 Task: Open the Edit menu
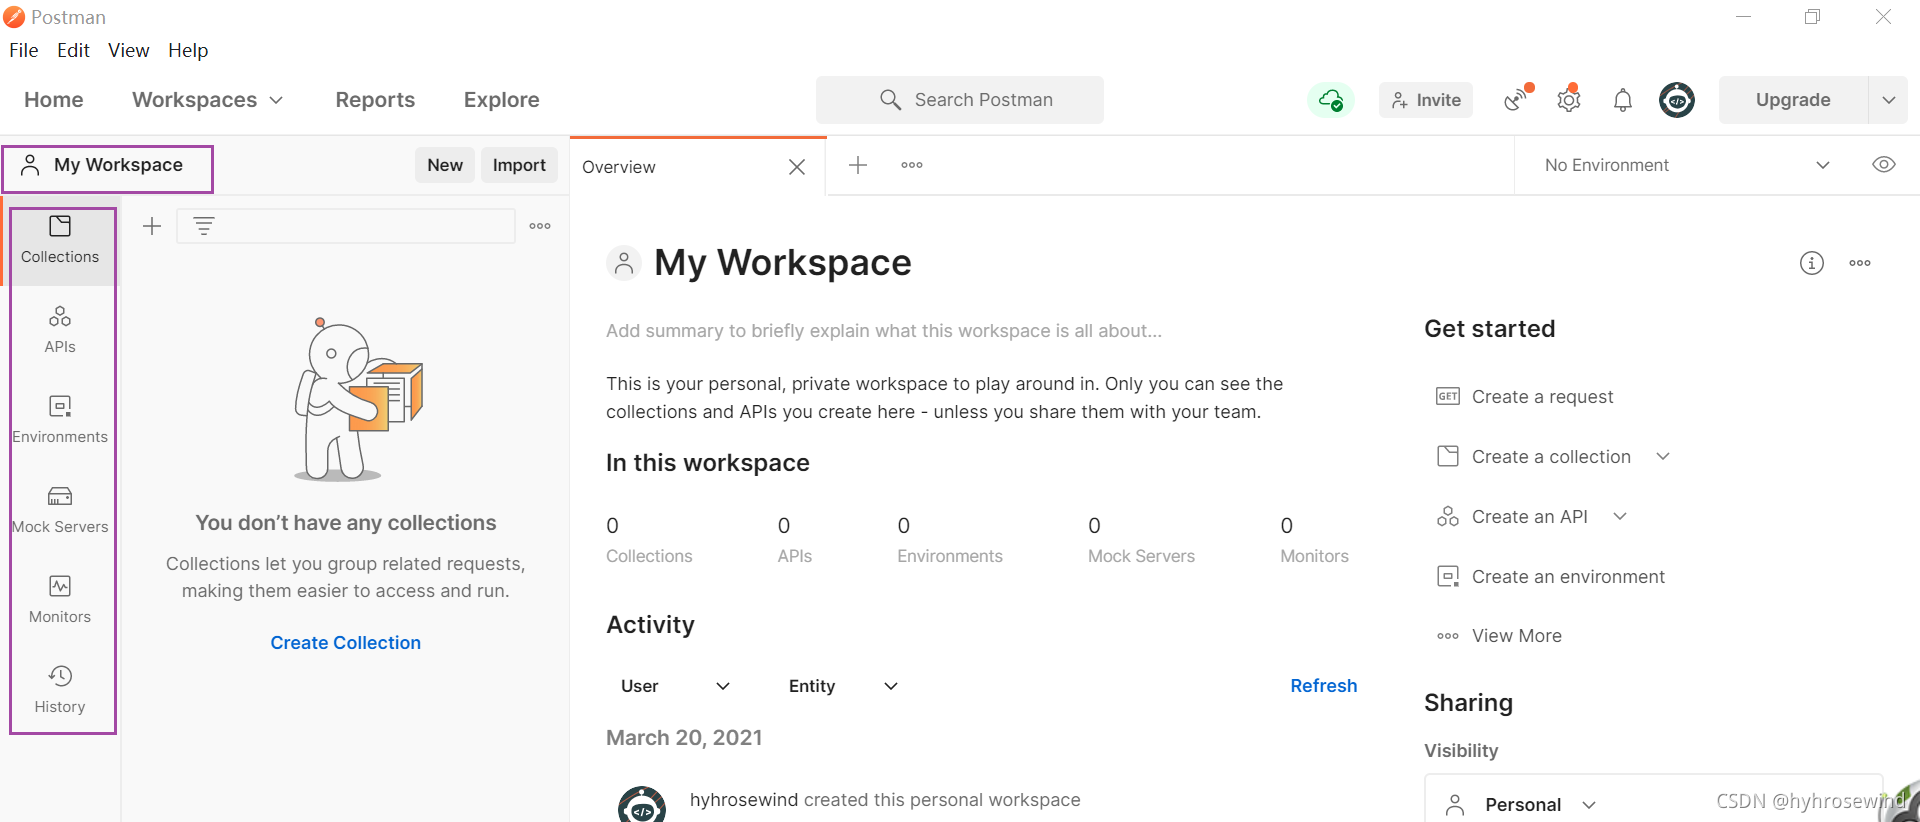pos(73,50)
